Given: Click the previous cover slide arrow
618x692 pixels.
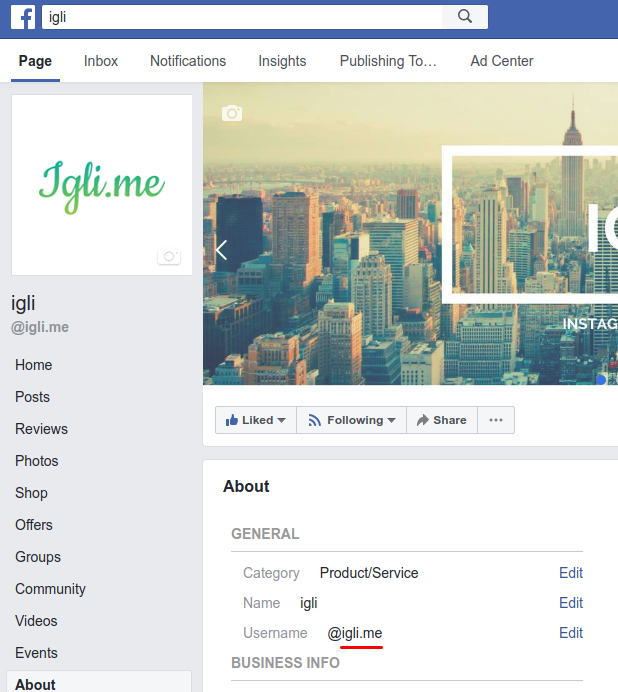Looking at the screenshot, I should pyautogui.click(x=221, y=250).
